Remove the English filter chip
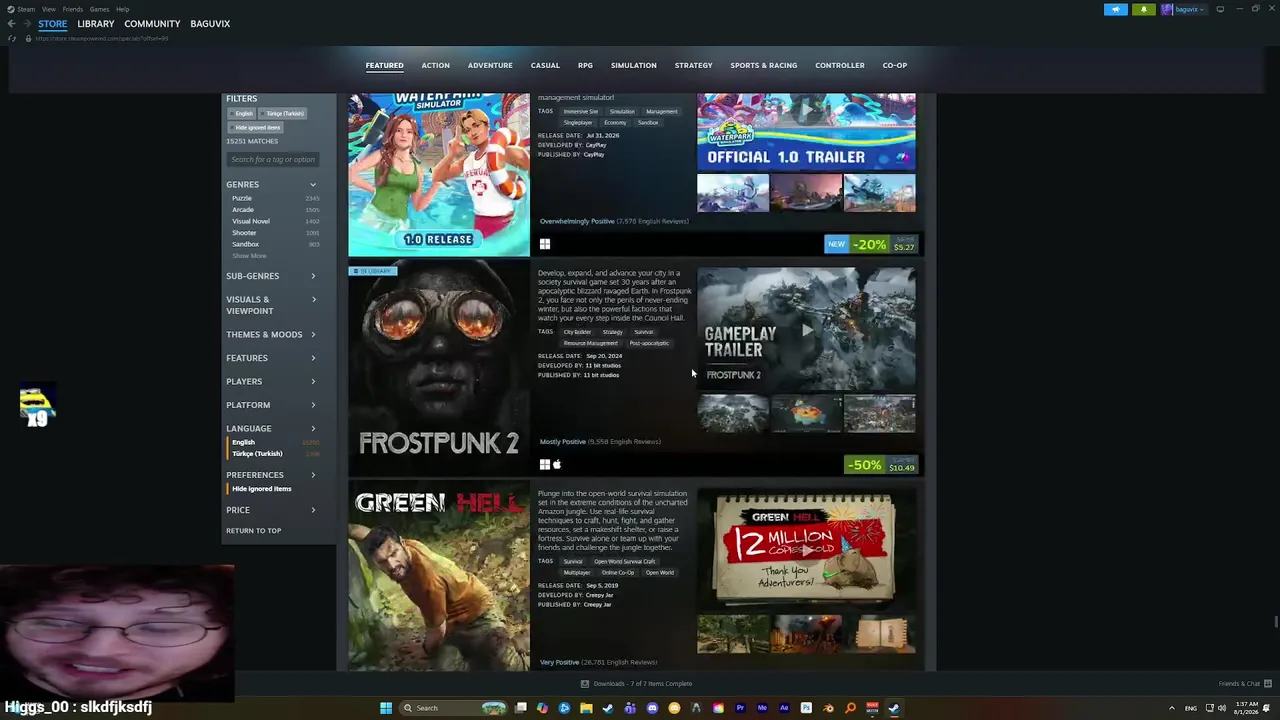This screenshot has width=1280, height=720. [x=243, y=113]
